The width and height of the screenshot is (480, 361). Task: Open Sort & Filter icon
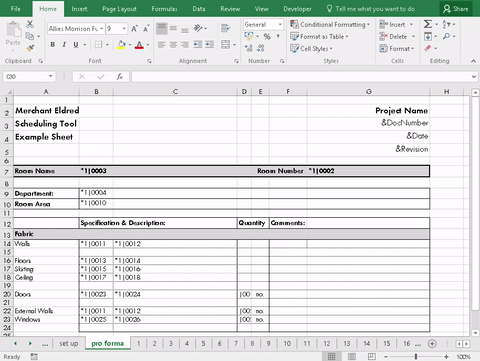[x=446, y=24]
